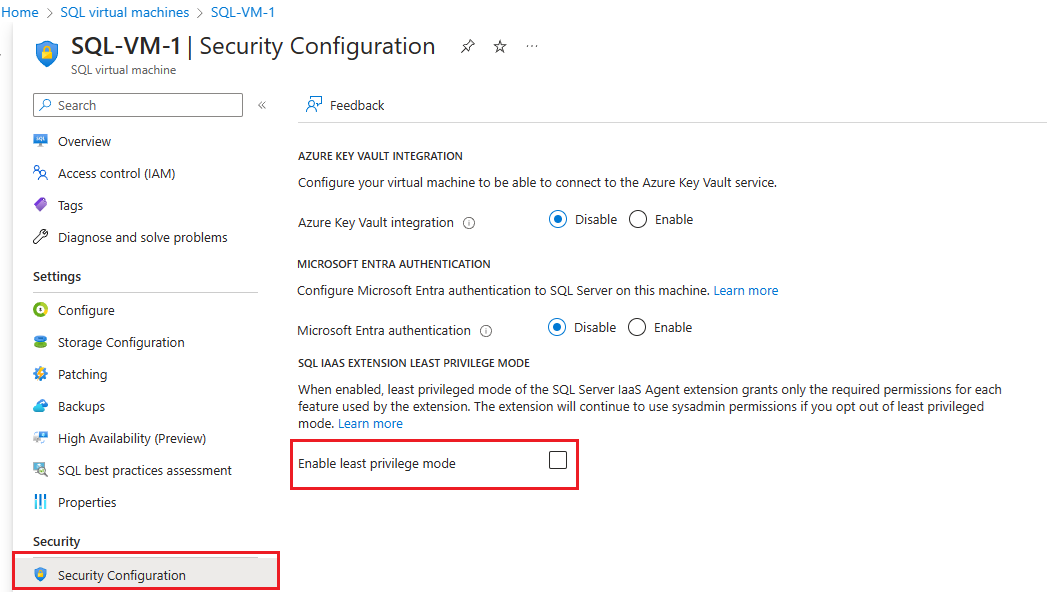Click Learn more for Entra authentication
Screen dimensions: 1047x592
tap(745, 290)
